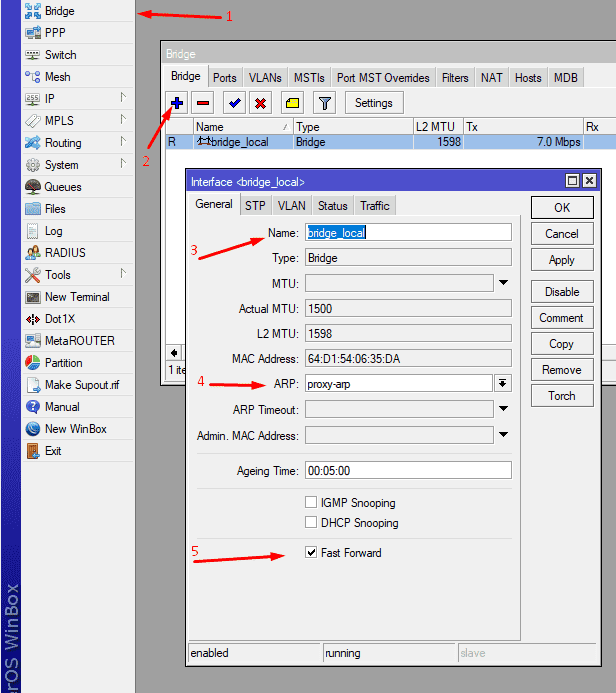
Task: Switch to the STP tab
Action: click(255, 205)
